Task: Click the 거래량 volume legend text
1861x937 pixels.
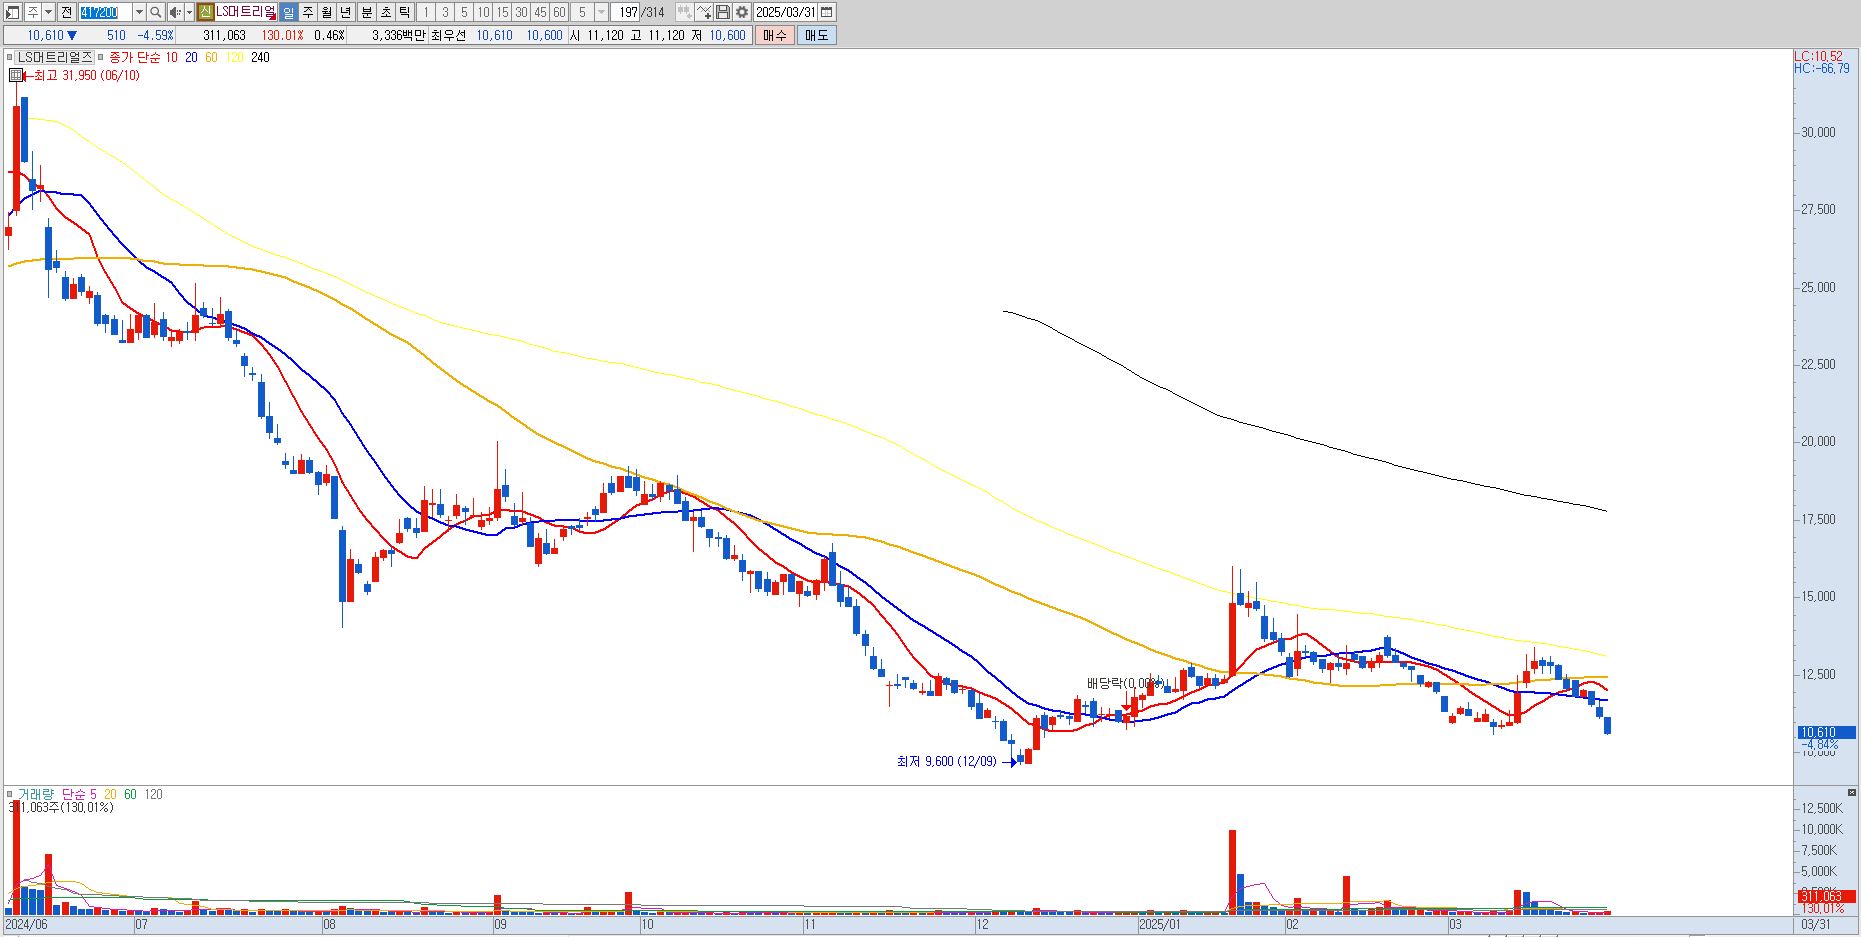Action: pyautogui.click(x=36, y=794)
